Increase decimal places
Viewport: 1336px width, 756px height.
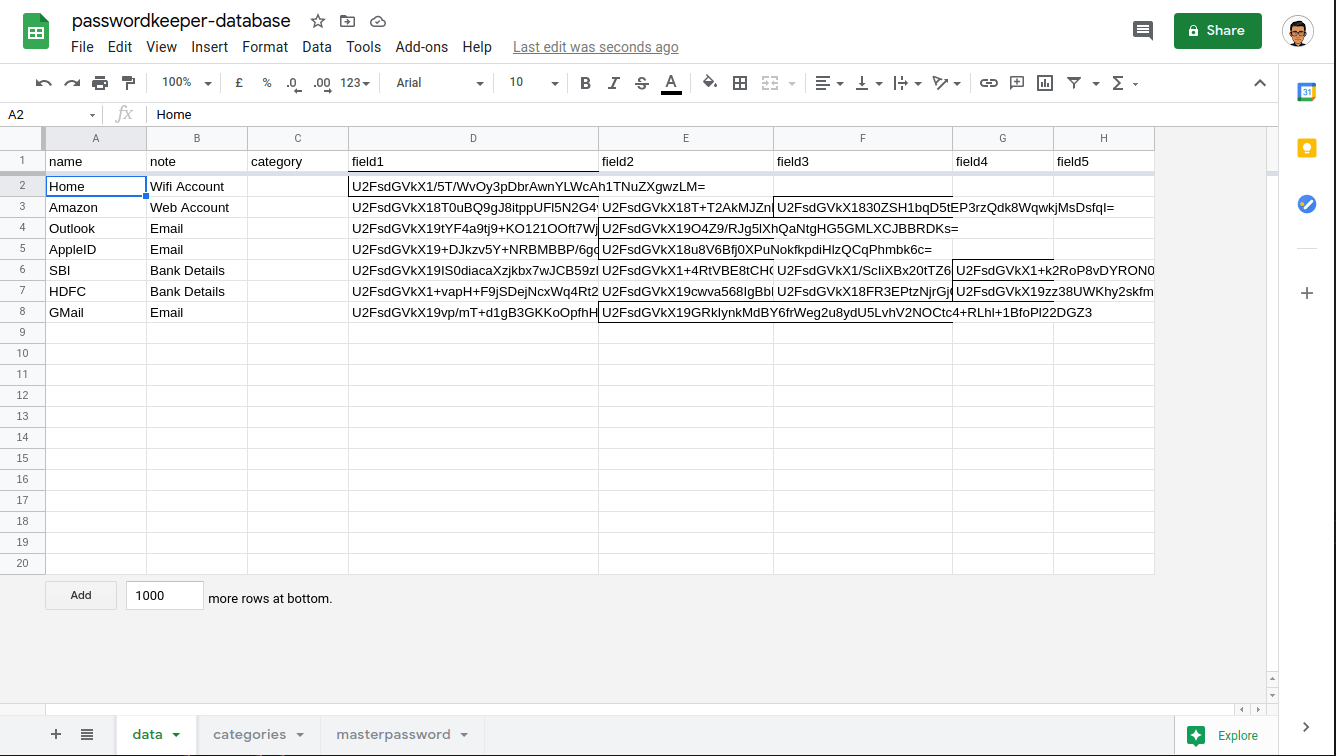[322, 83]
